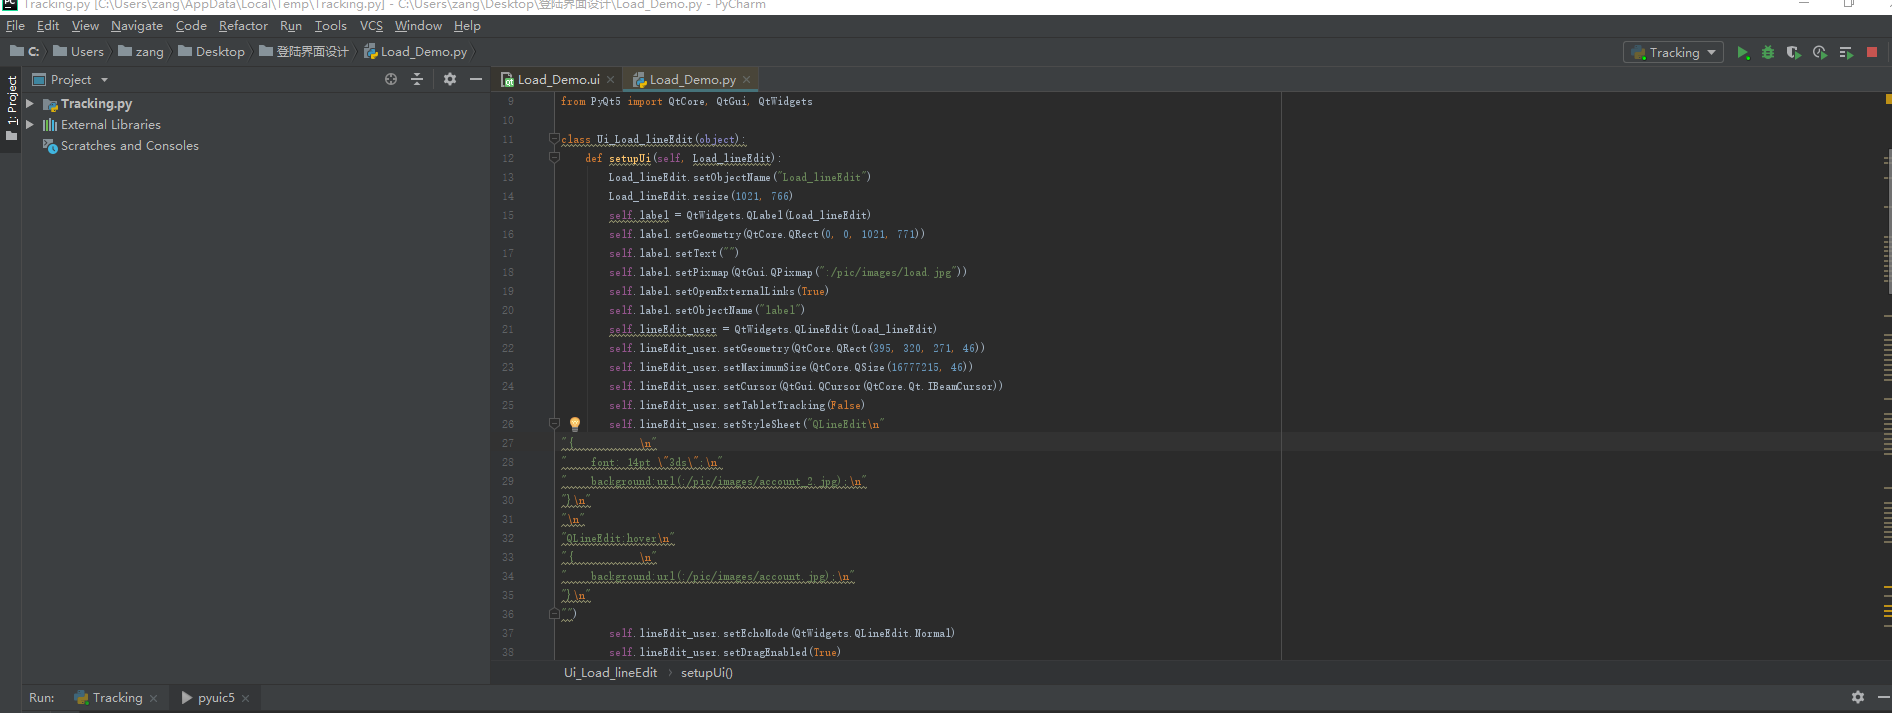The width and height of the screenshot is (1892, 713).
Task: Close the Load_Demo.py tab
Action: pyautogui.click(x=746, y=80)
